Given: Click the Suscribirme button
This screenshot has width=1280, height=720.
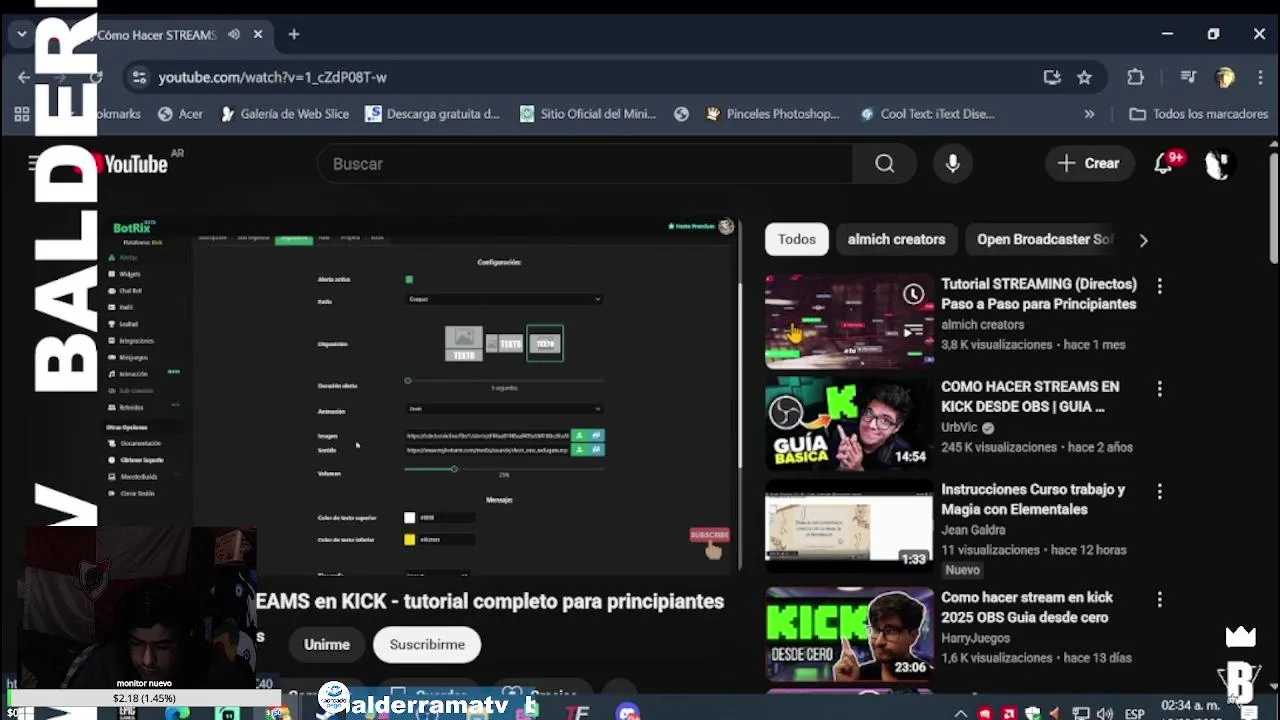Looking at the screenshot, I should coord(427,645).
